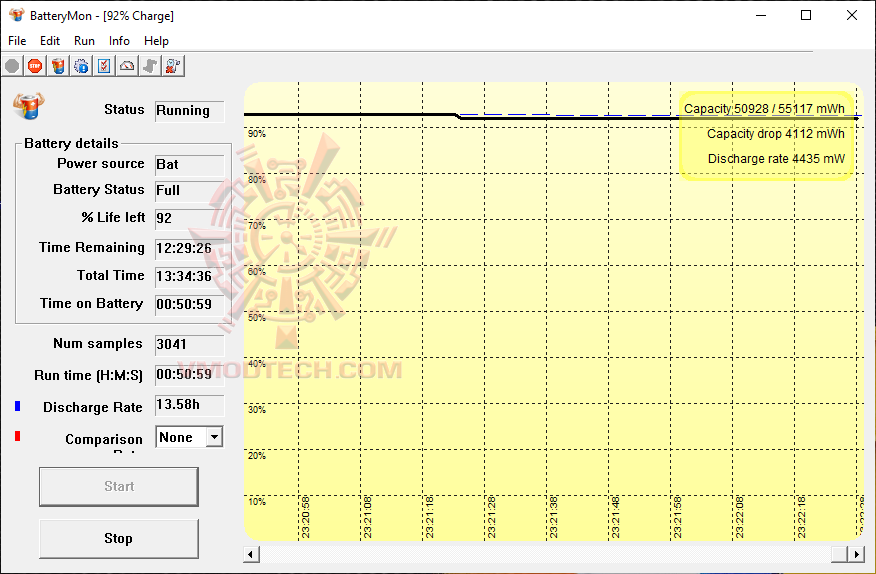Open the Info menu

coord(119,41)
